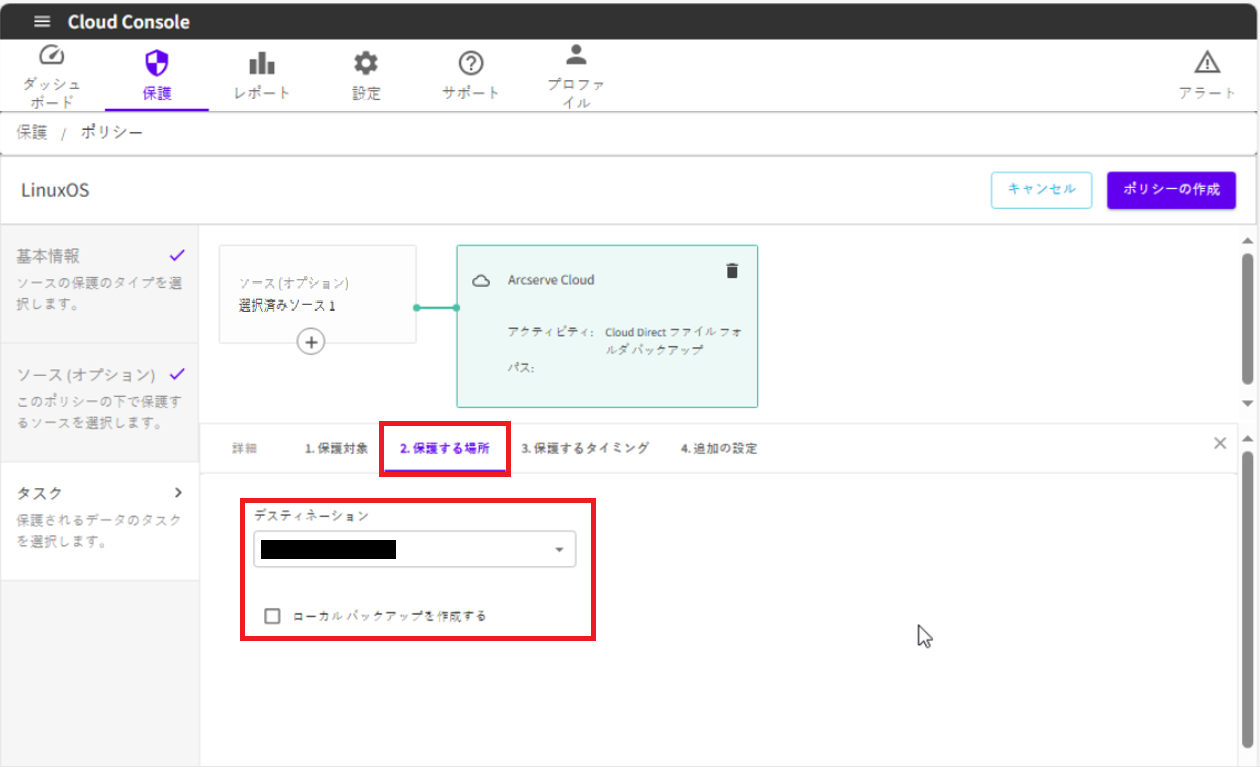The image size is (1260, 767).
Task: Close the task settings panel
Action: tap(1220, 444)
